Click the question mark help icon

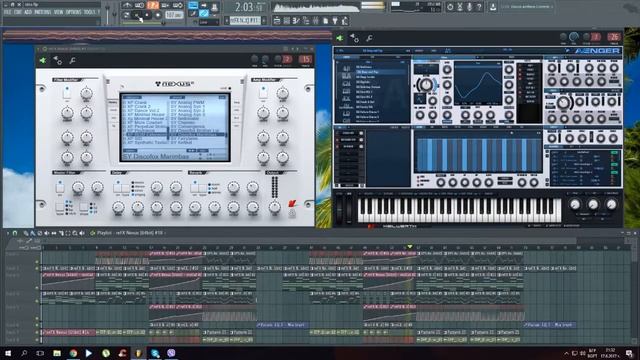[x=479, y=7]
